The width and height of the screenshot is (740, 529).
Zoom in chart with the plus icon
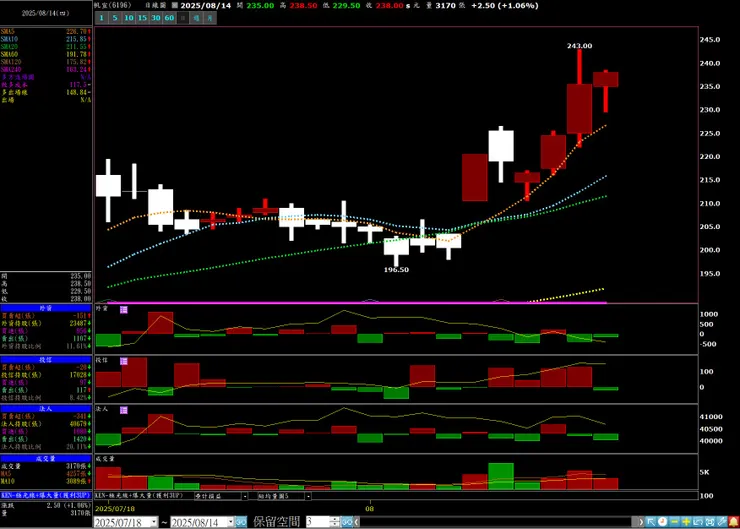686,522
